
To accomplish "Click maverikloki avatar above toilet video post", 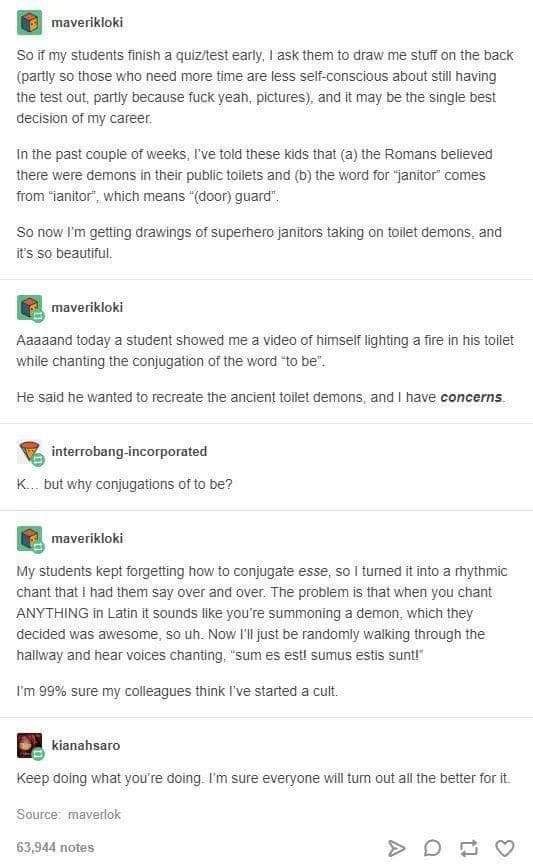I will click(29, 307).
